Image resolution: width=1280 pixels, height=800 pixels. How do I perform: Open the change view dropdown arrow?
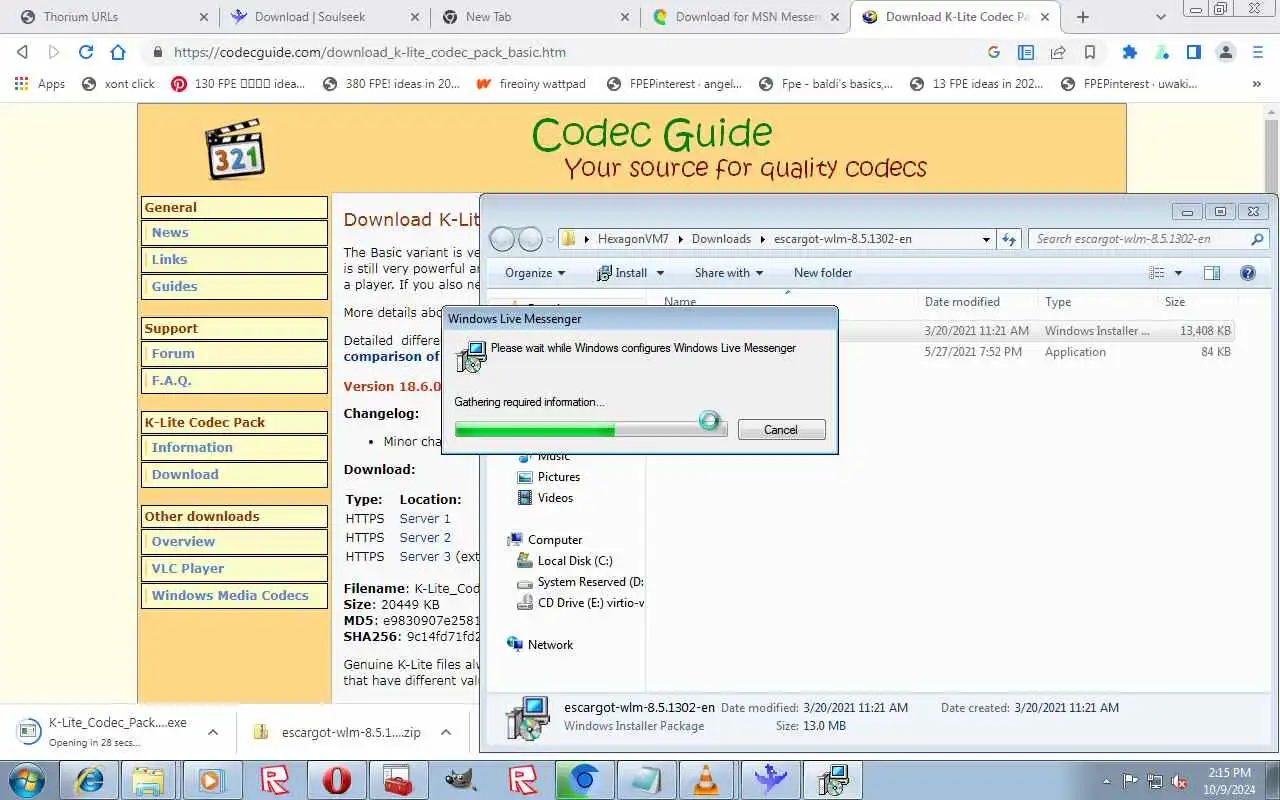click(x=1178, y=273)
